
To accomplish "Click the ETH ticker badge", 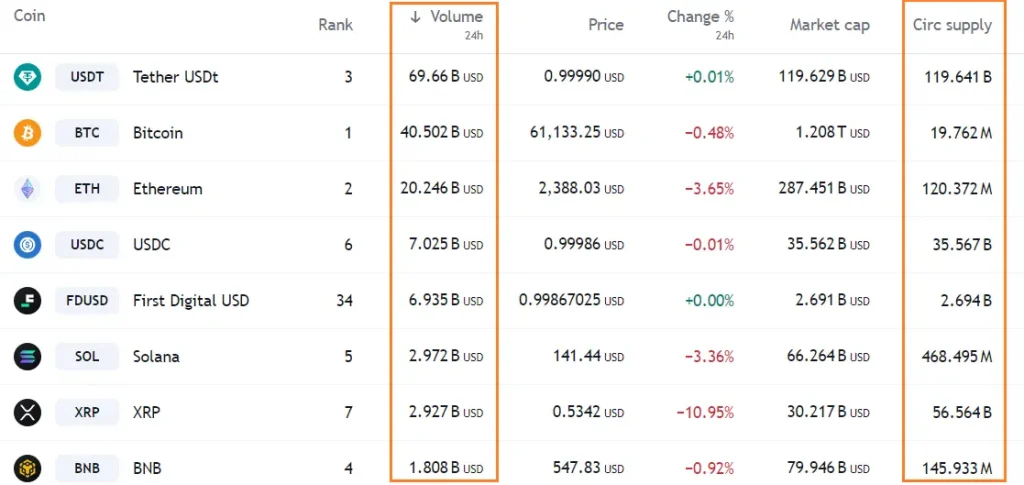I will pos(87,189).
